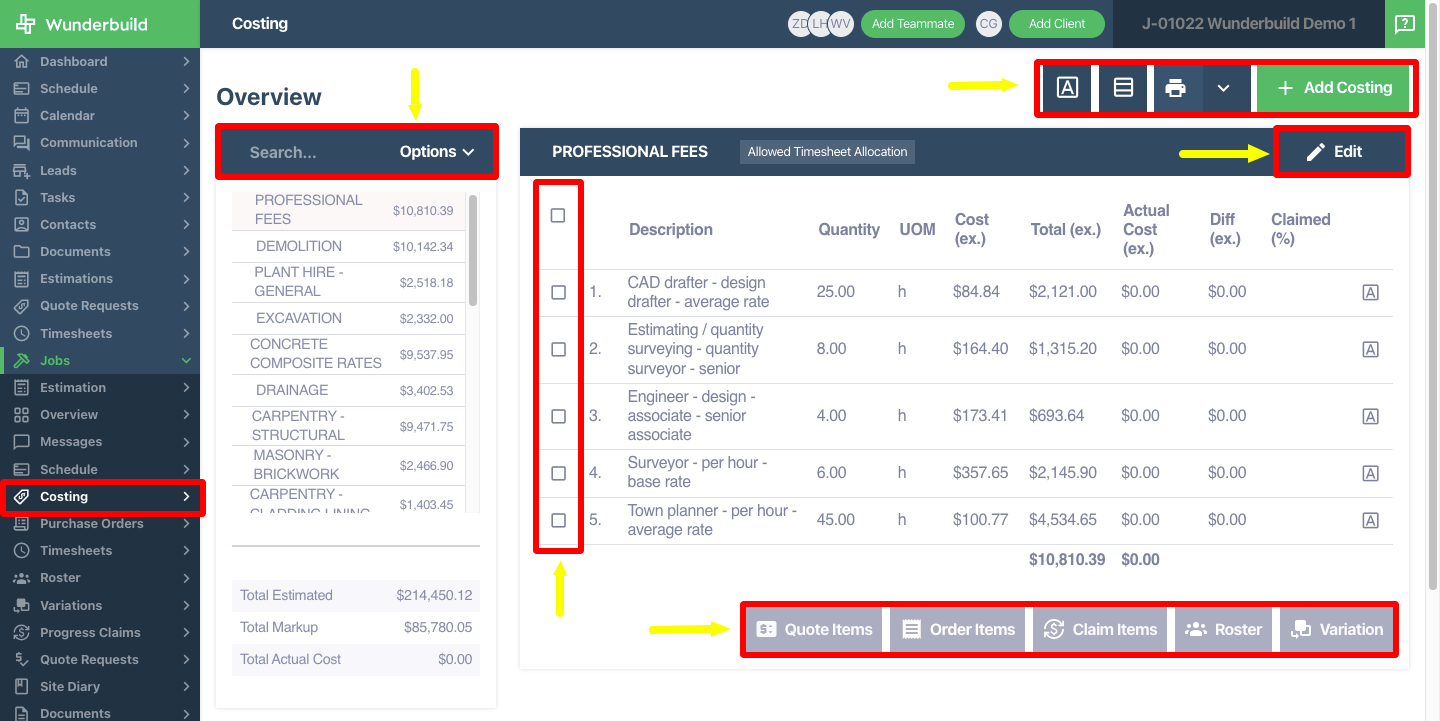Expand the Dashboard menu chevron

click(x=186, y=62)
